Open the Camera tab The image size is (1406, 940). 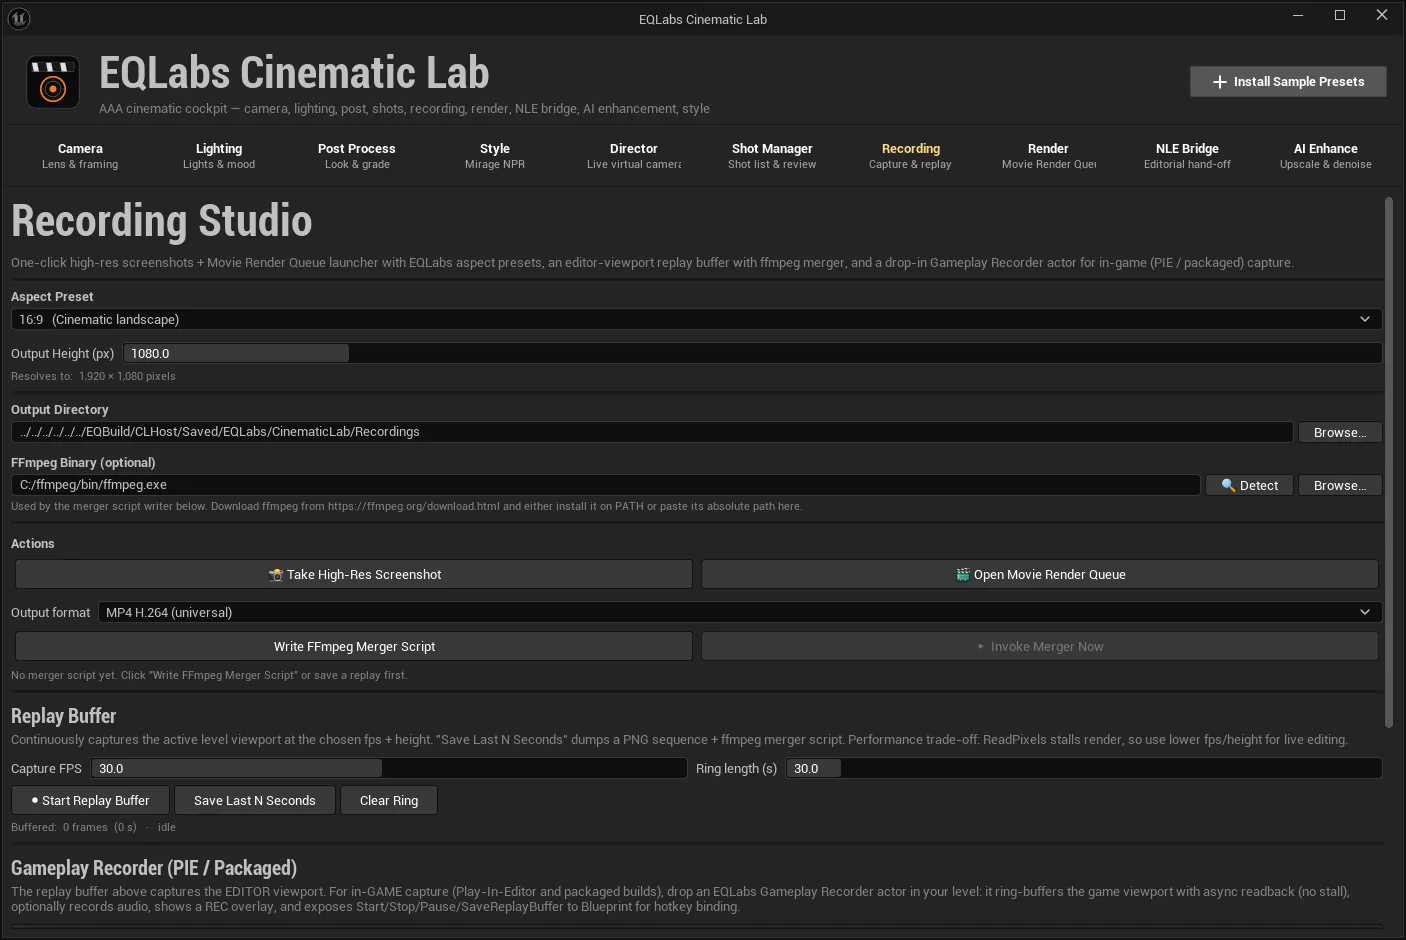80,156
